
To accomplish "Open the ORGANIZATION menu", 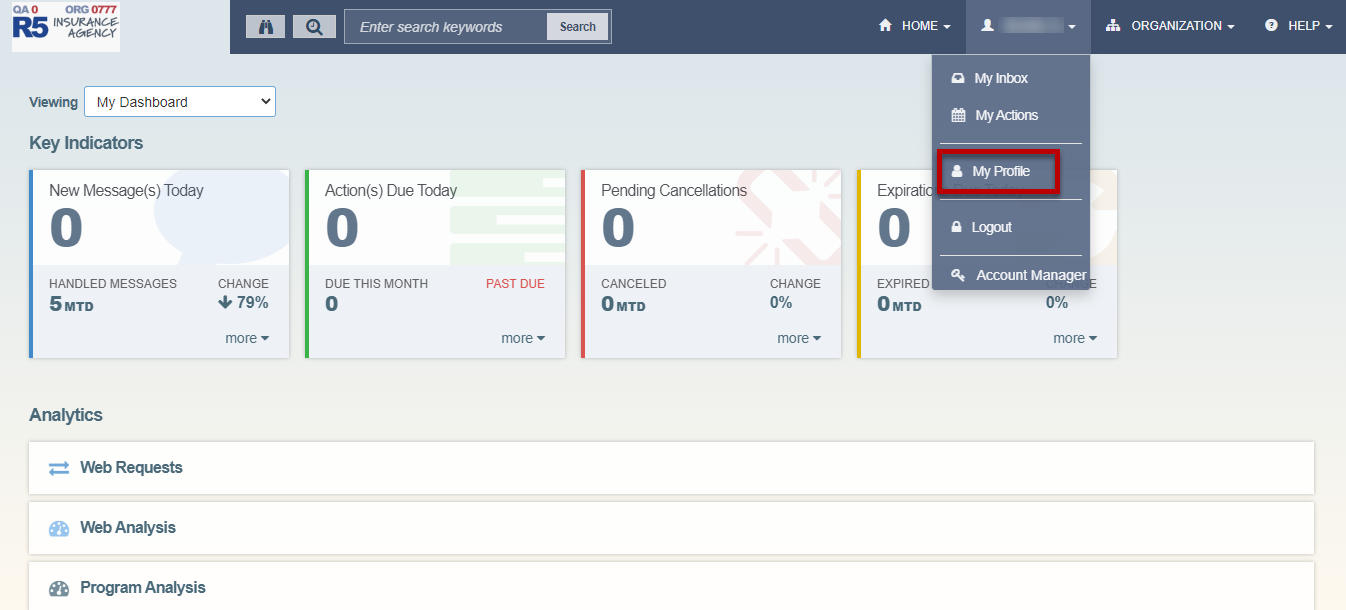I will pos(1170,26).
